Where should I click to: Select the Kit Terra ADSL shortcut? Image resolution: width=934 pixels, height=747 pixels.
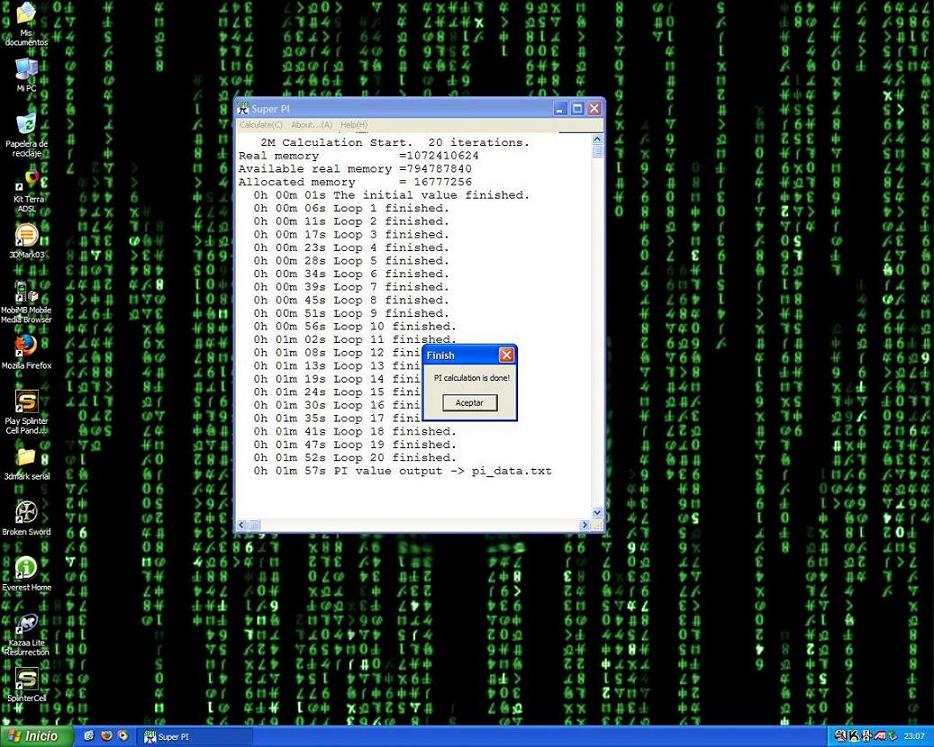(x=27, y=191)
